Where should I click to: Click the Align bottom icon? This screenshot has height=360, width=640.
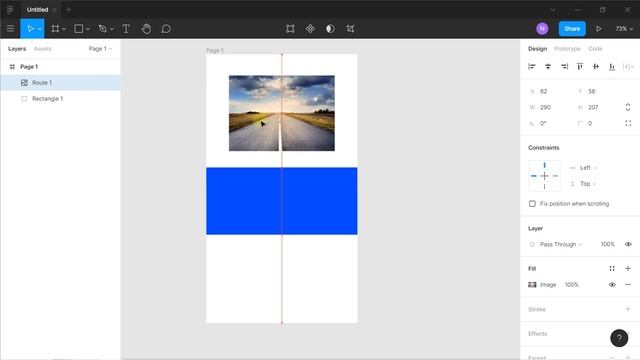click(x=612, y=67)
